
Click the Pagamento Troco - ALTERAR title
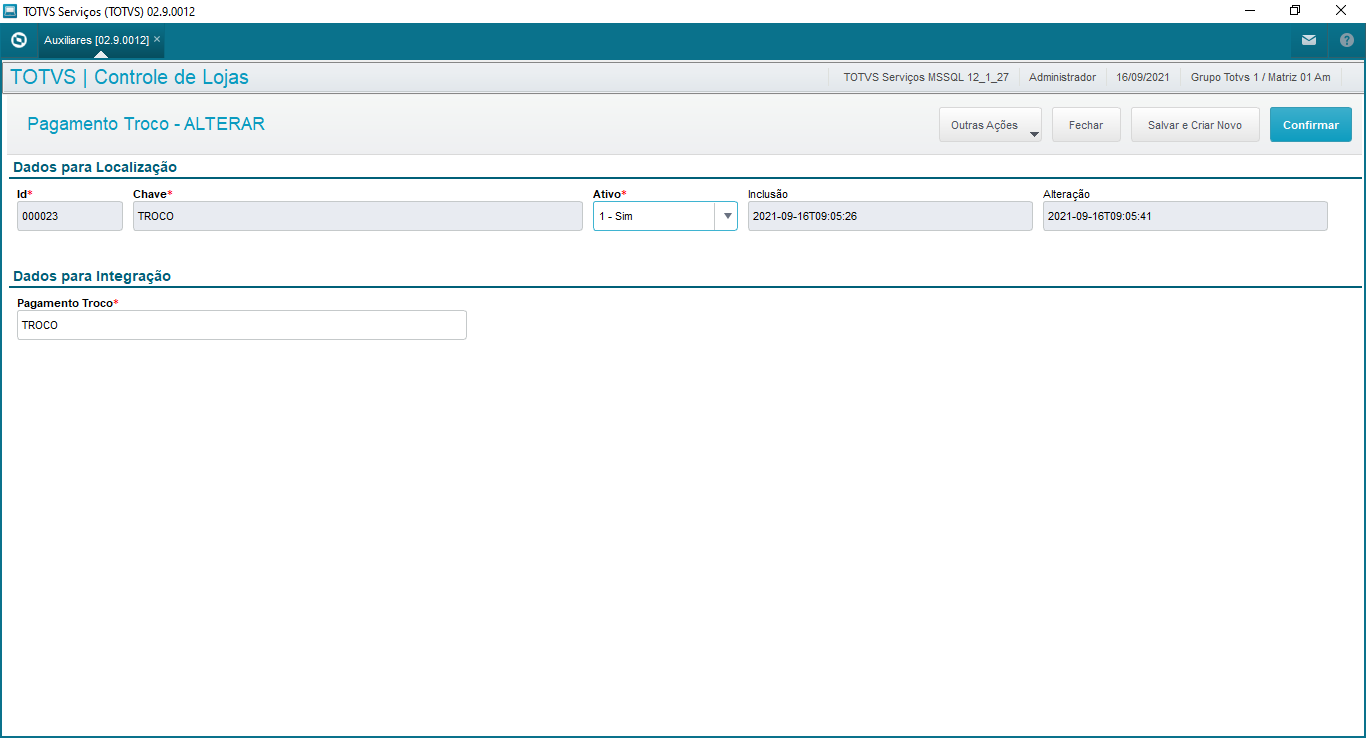click(x=146, y=124)
